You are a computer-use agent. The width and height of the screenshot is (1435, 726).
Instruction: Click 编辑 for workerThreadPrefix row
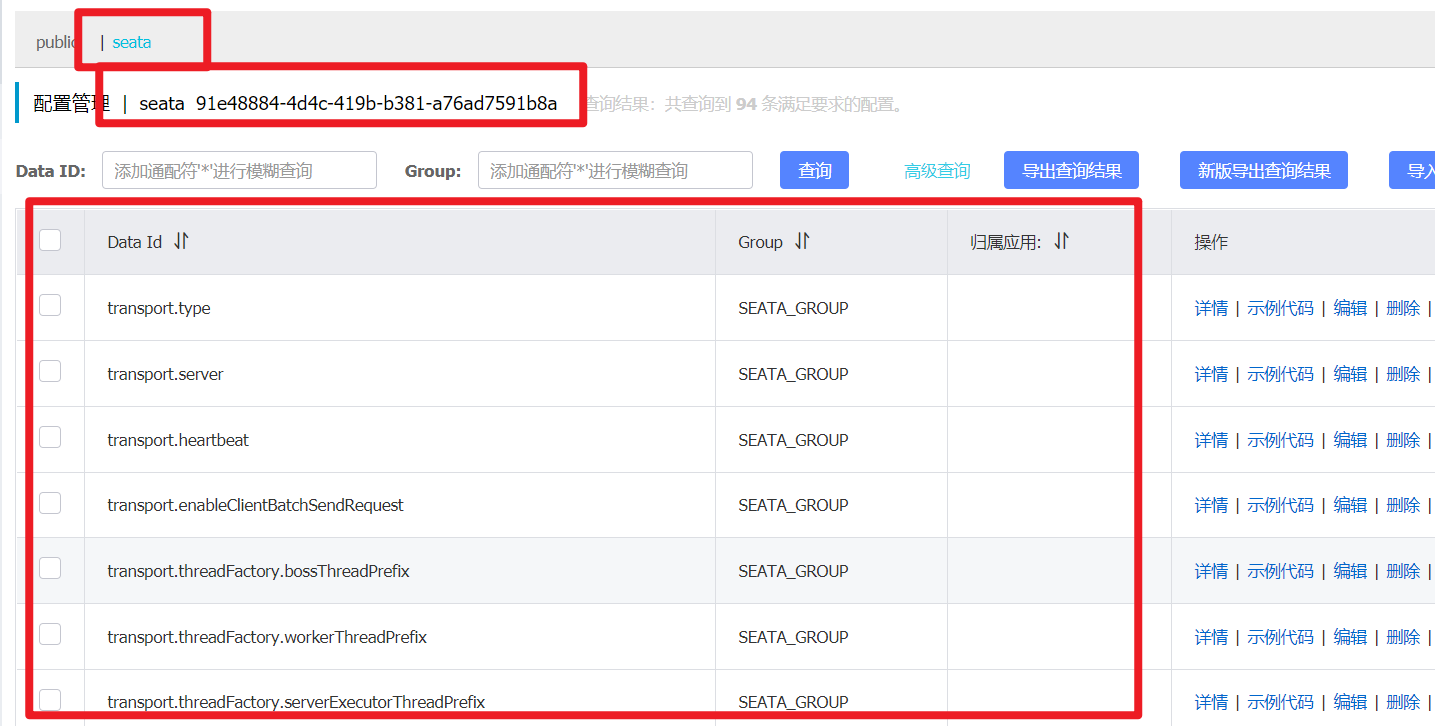point(1350,637)
